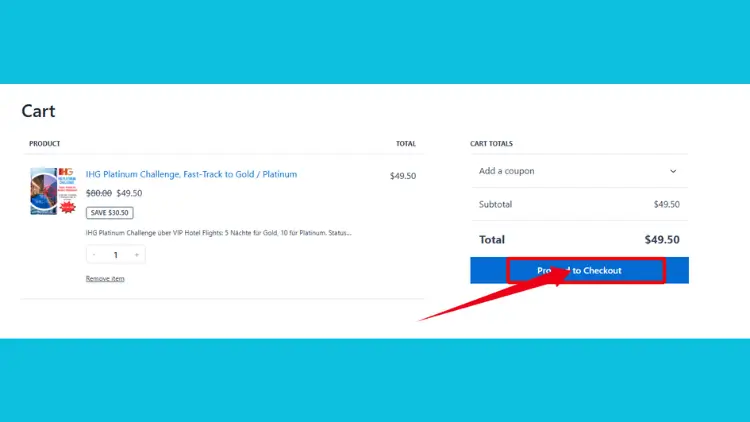The height and width of the screenshot is (422, 750).
Task: Click the CART TOTALS heading
Action: coord(491,144)
